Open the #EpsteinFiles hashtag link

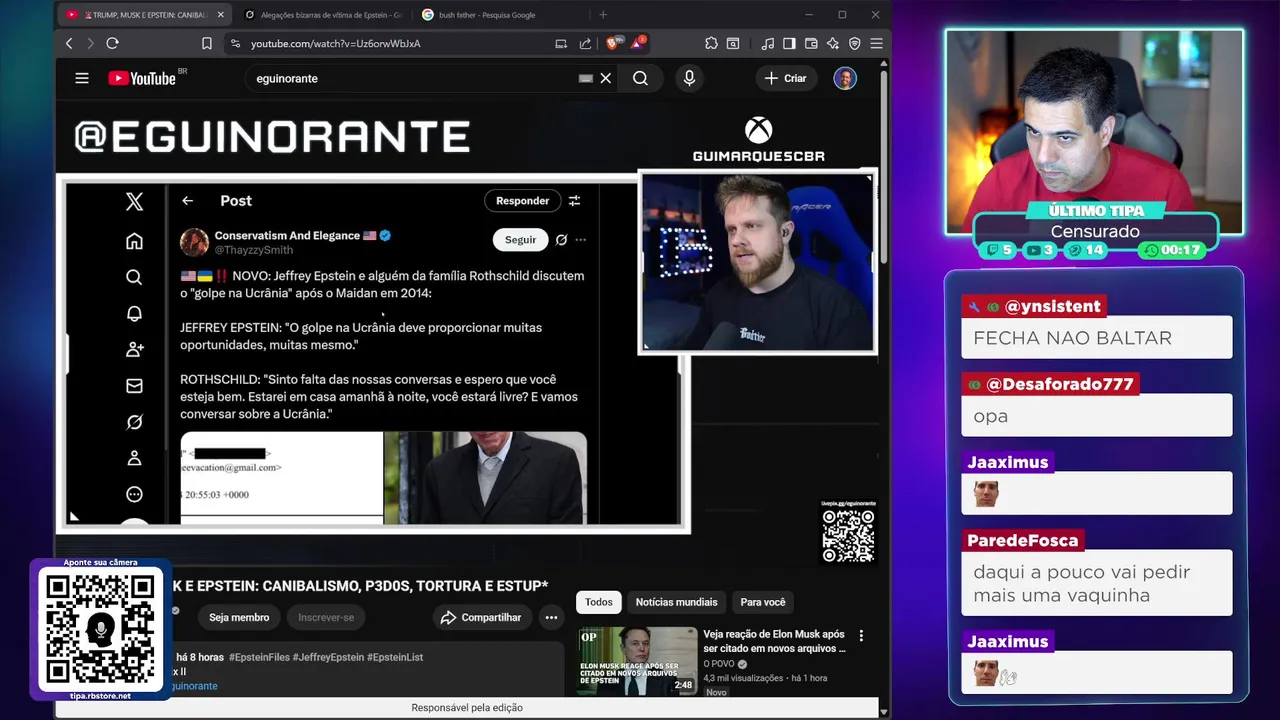point(258,657)
